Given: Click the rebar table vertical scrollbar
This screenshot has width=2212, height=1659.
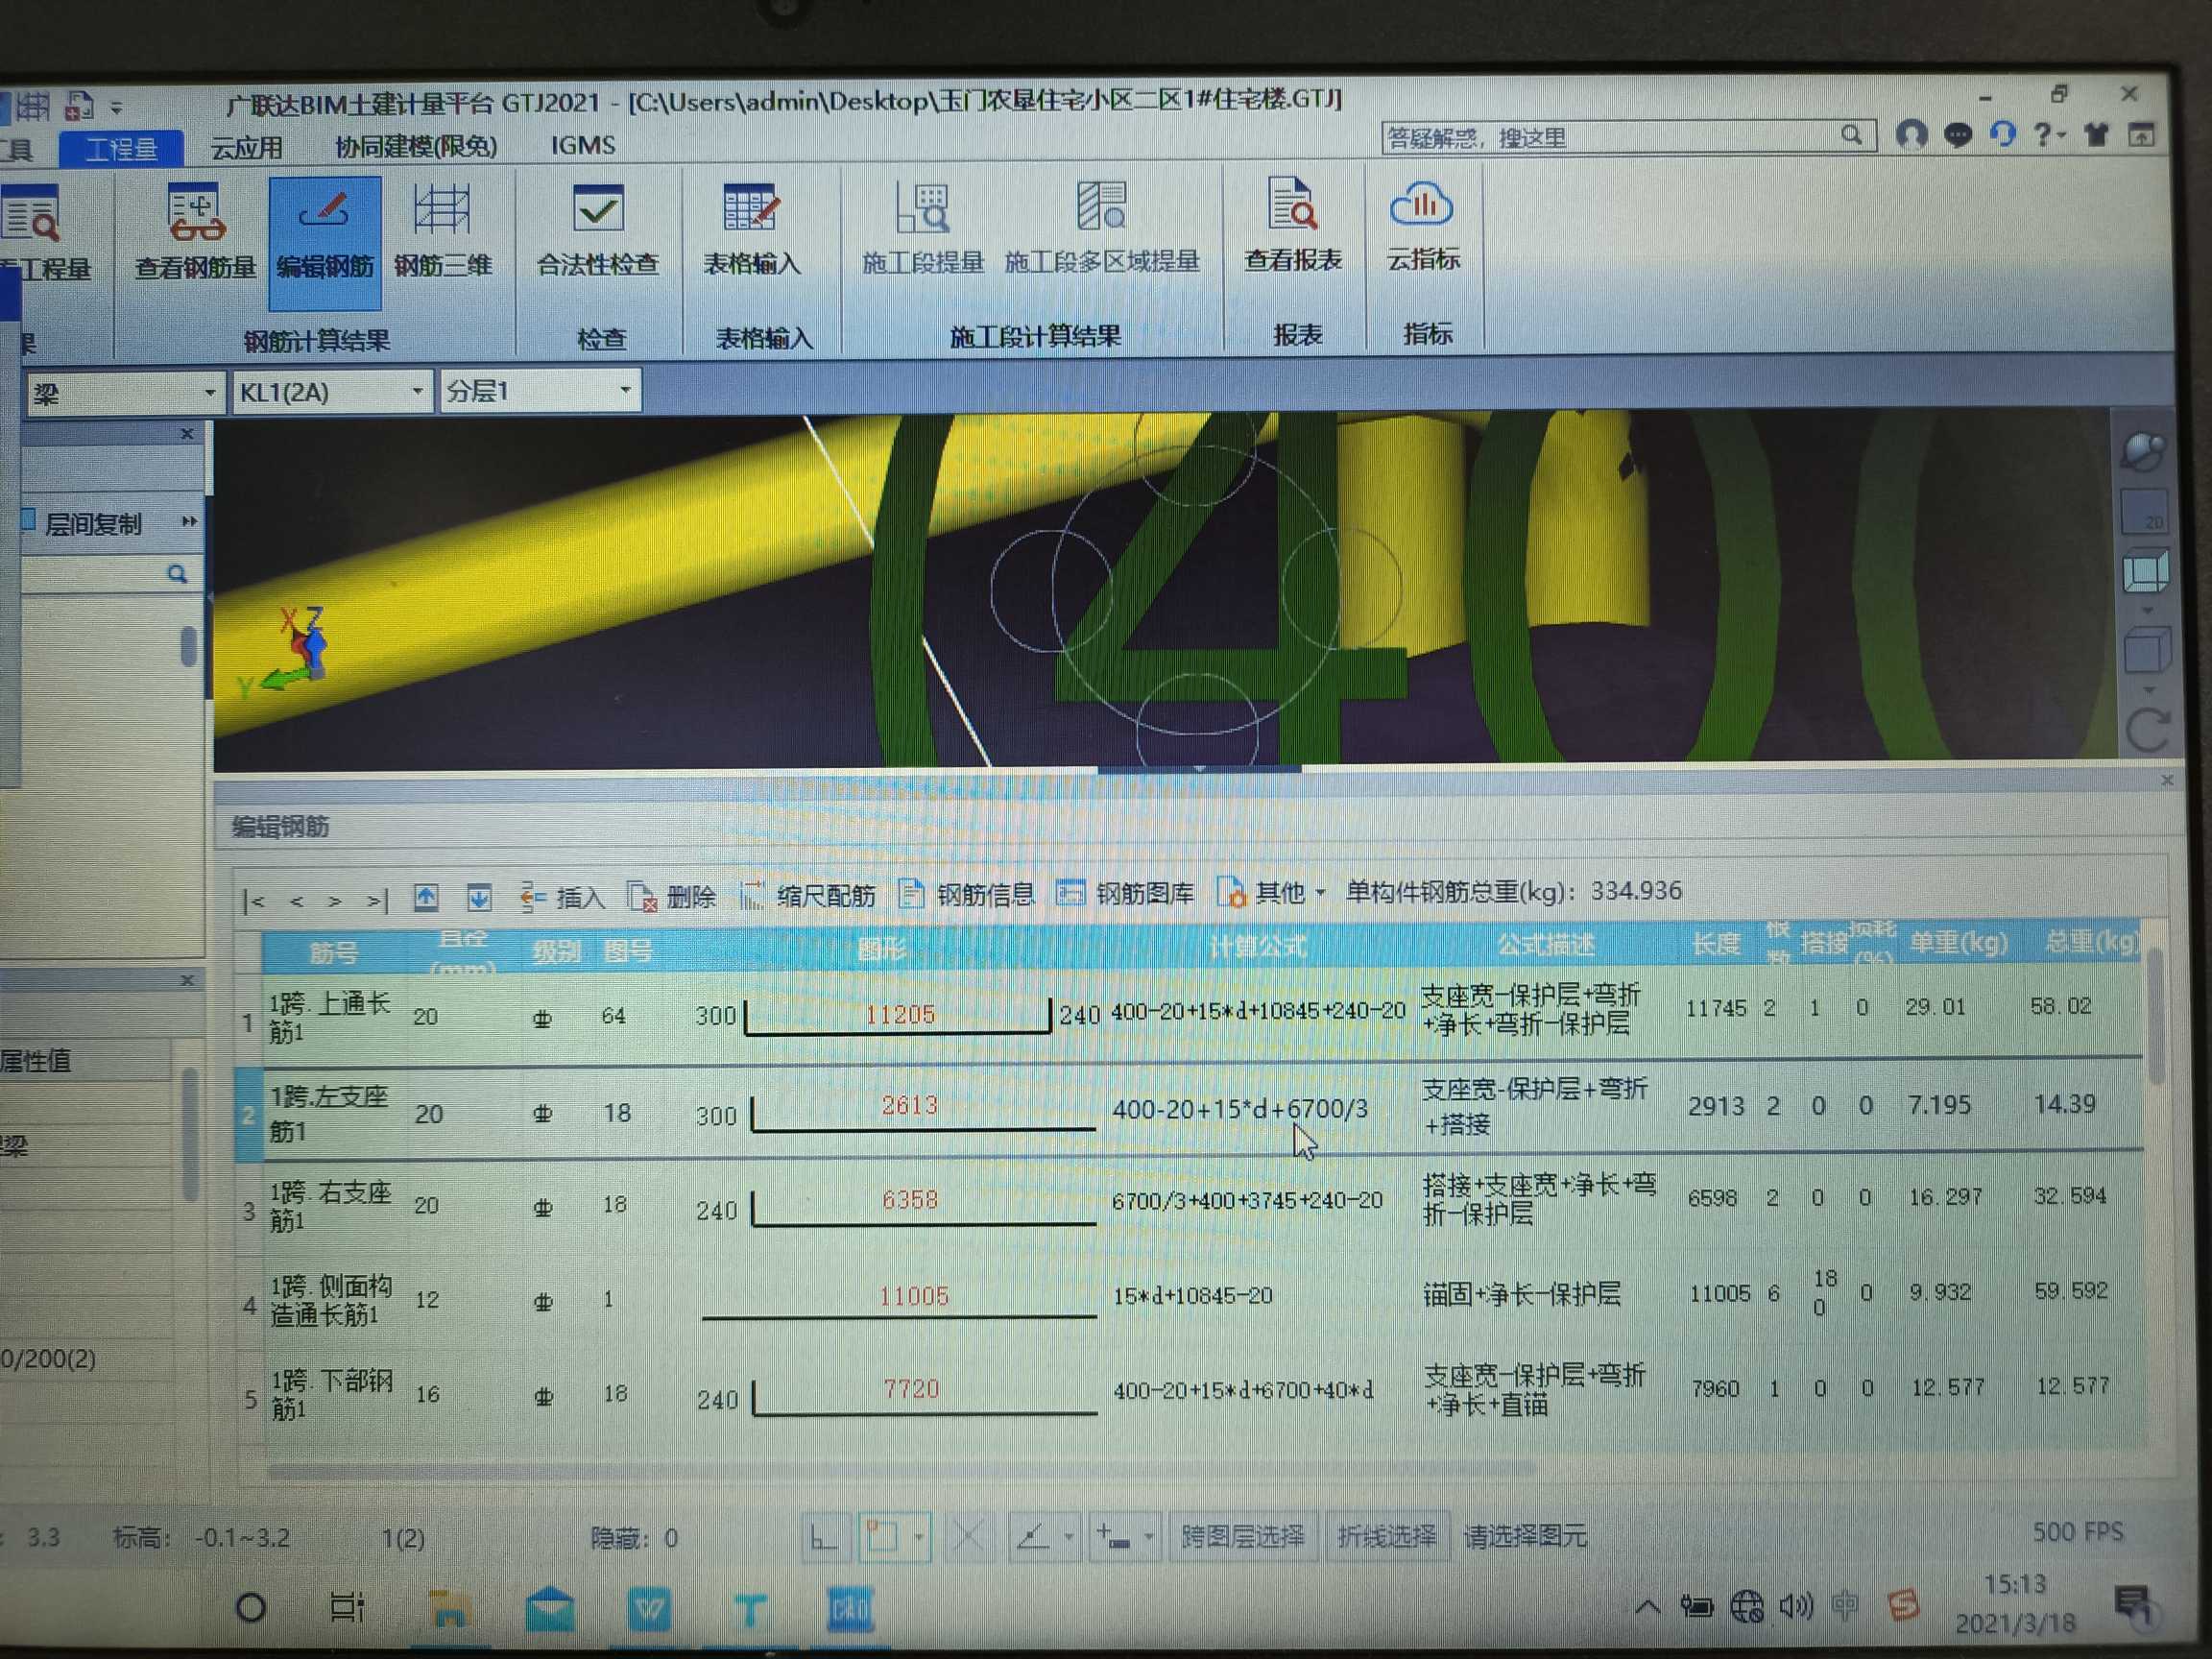Looking at the screenshot, I should coord(2155,1017).
